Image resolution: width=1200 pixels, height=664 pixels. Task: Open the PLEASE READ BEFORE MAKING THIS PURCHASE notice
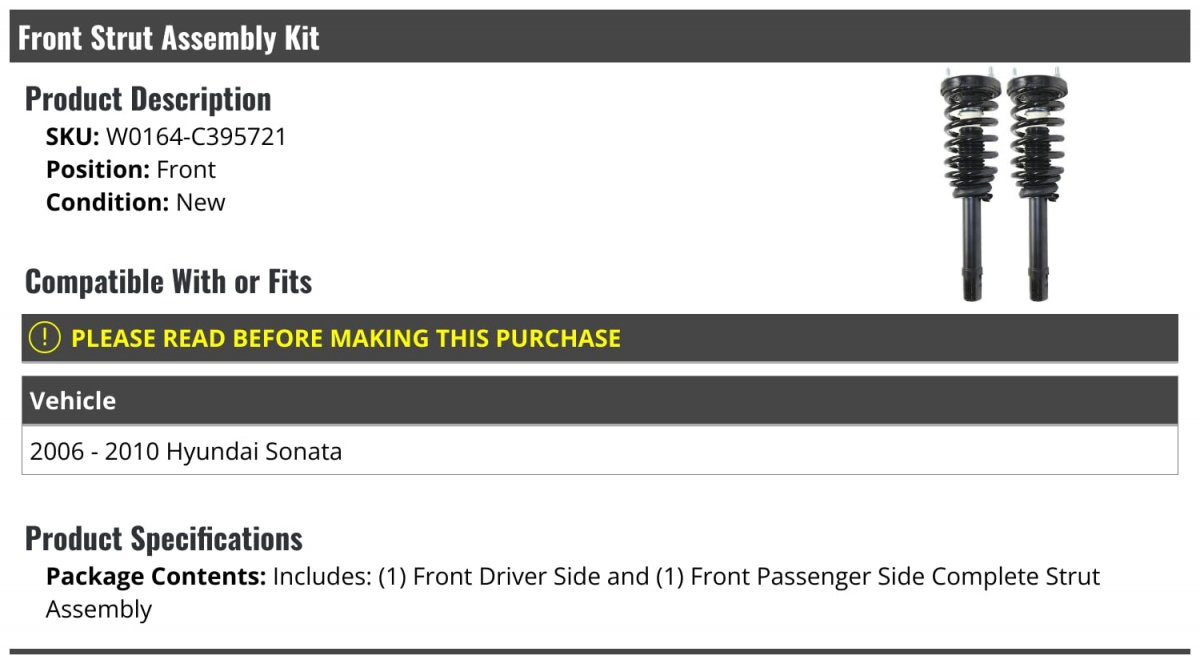[x=346, y=338]
